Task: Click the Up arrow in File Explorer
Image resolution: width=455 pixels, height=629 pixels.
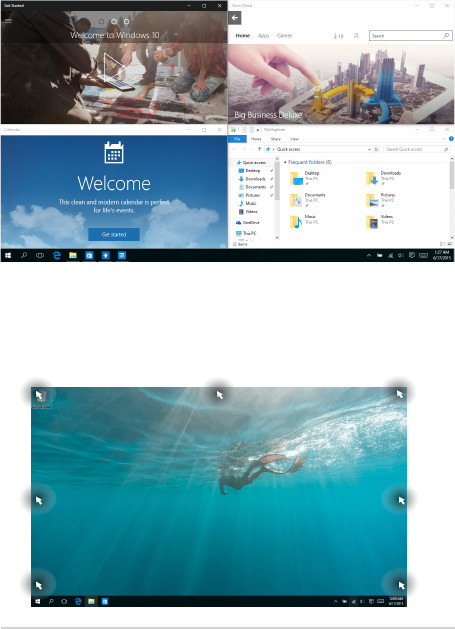Action: click(259, 149)
